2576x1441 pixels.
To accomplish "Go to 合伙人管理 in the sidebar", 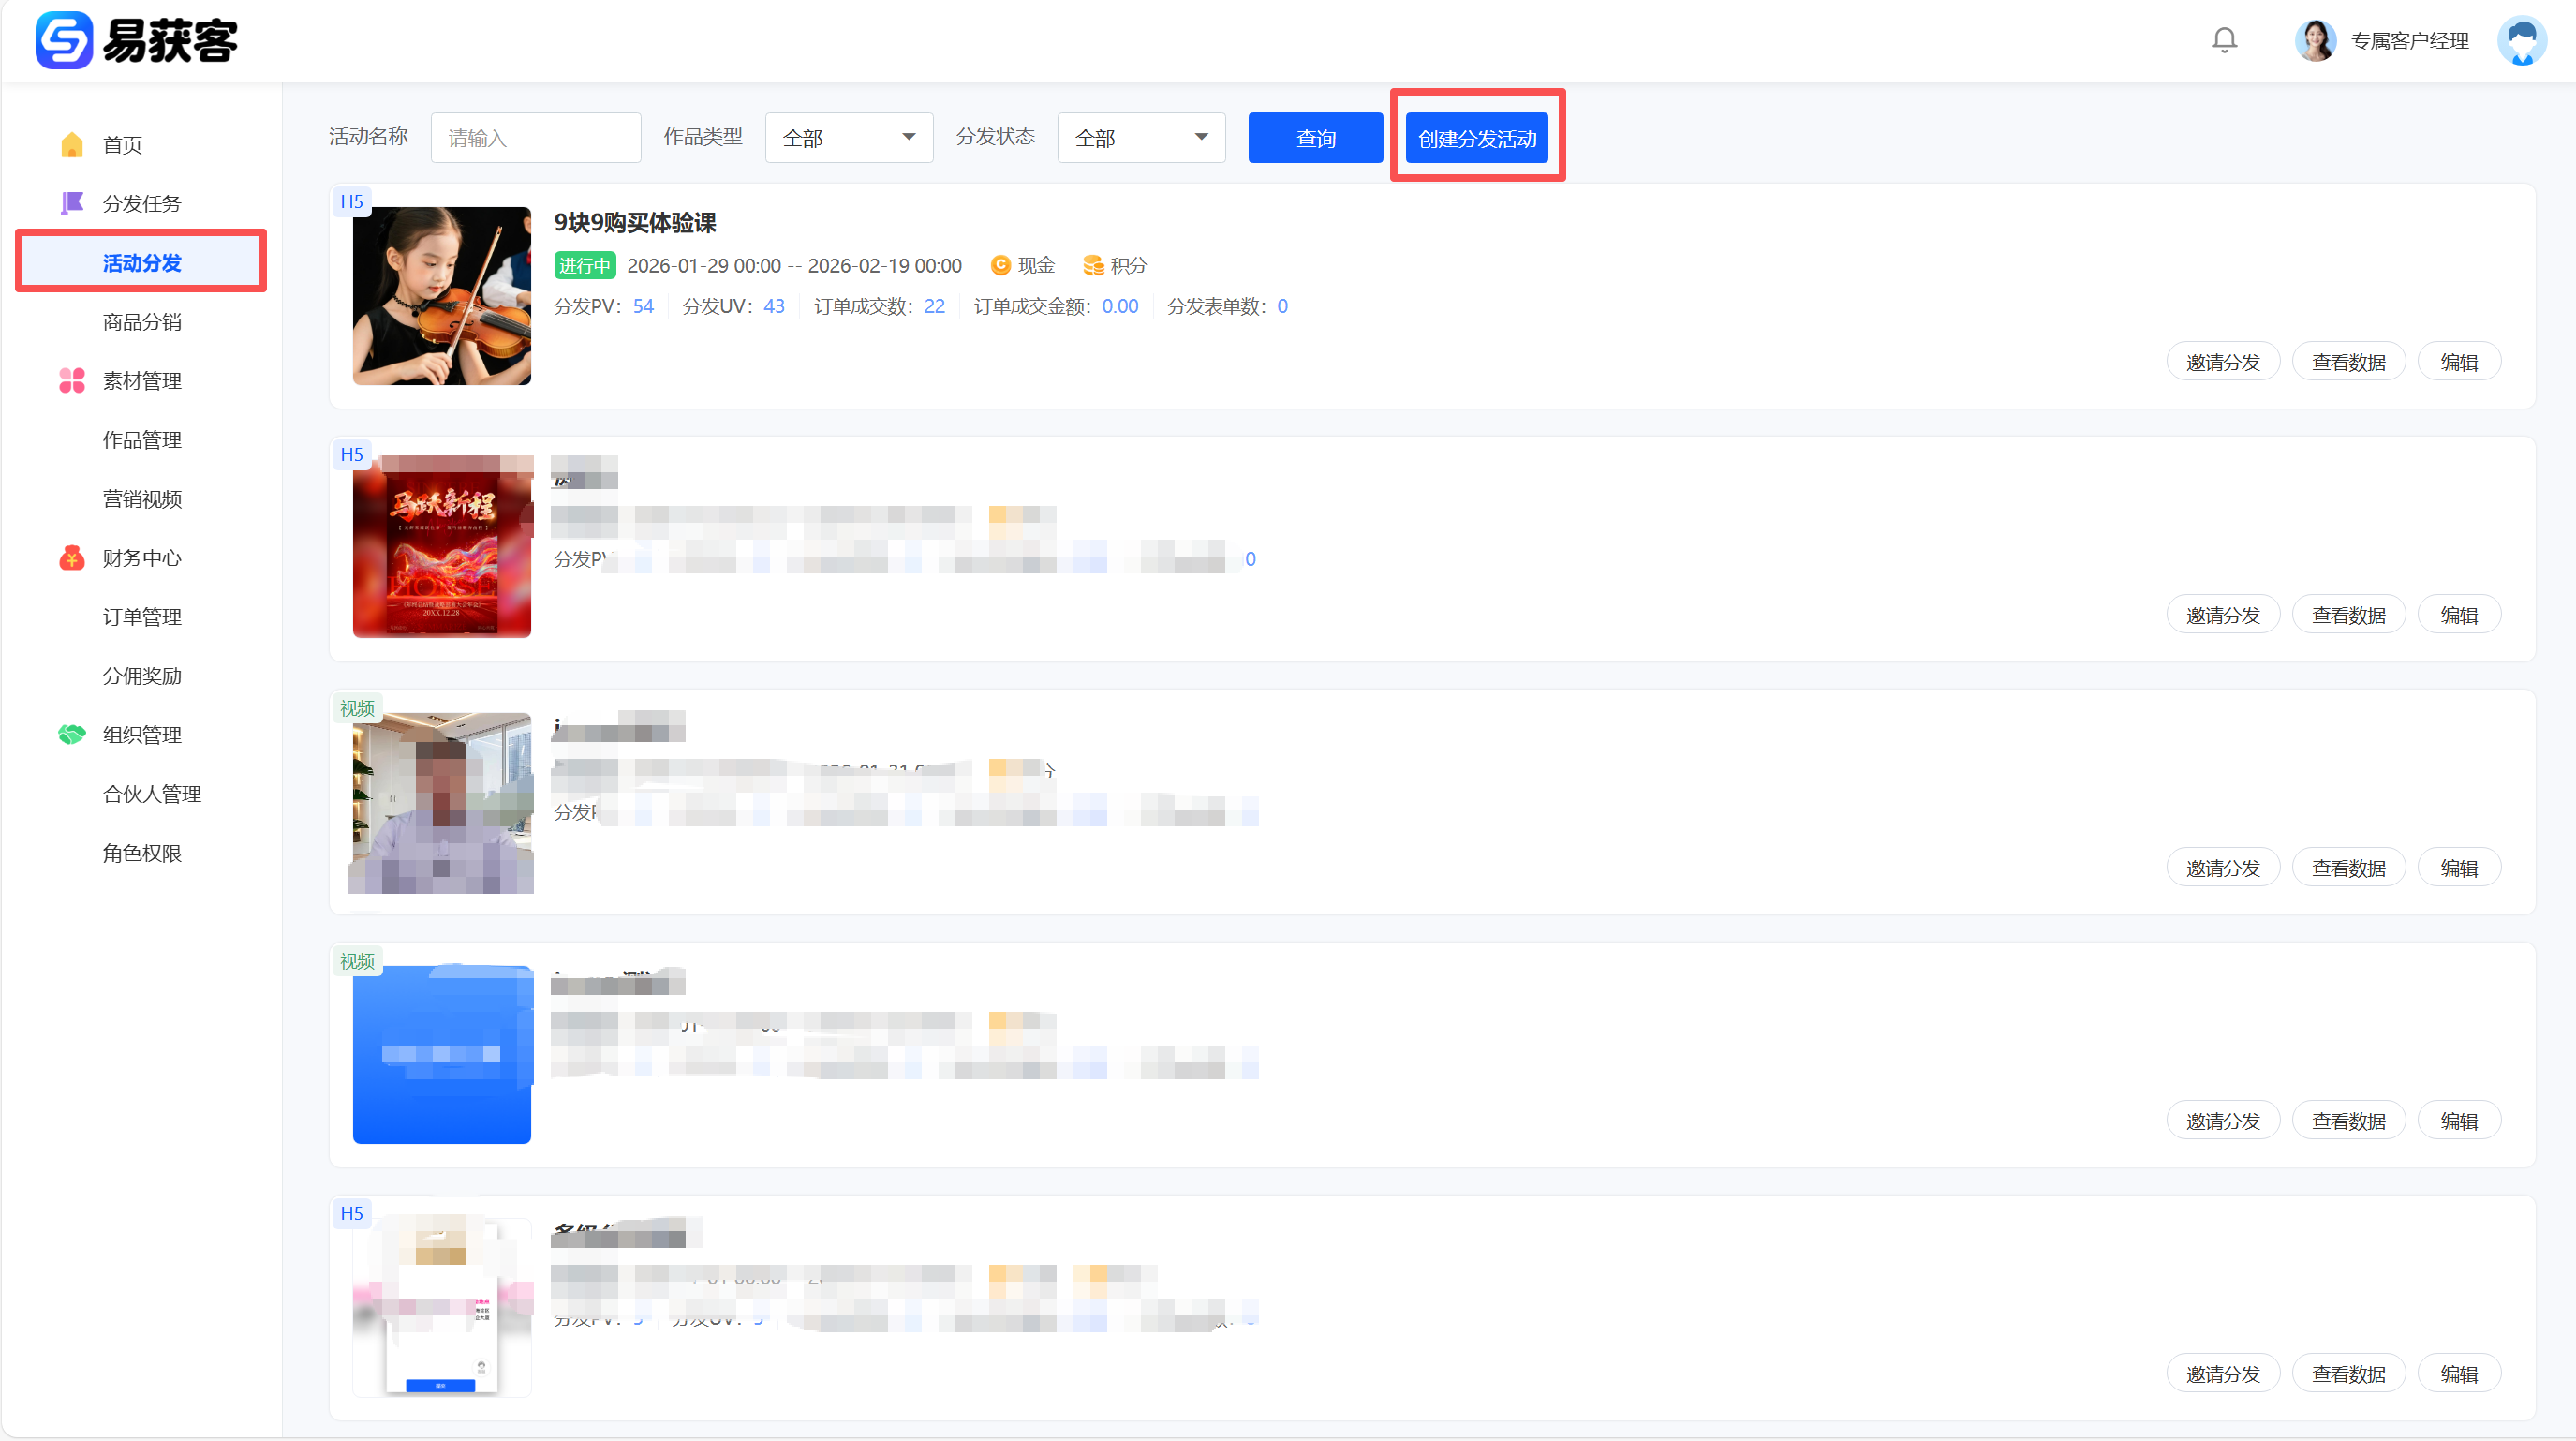I will (x=152, y=794).
